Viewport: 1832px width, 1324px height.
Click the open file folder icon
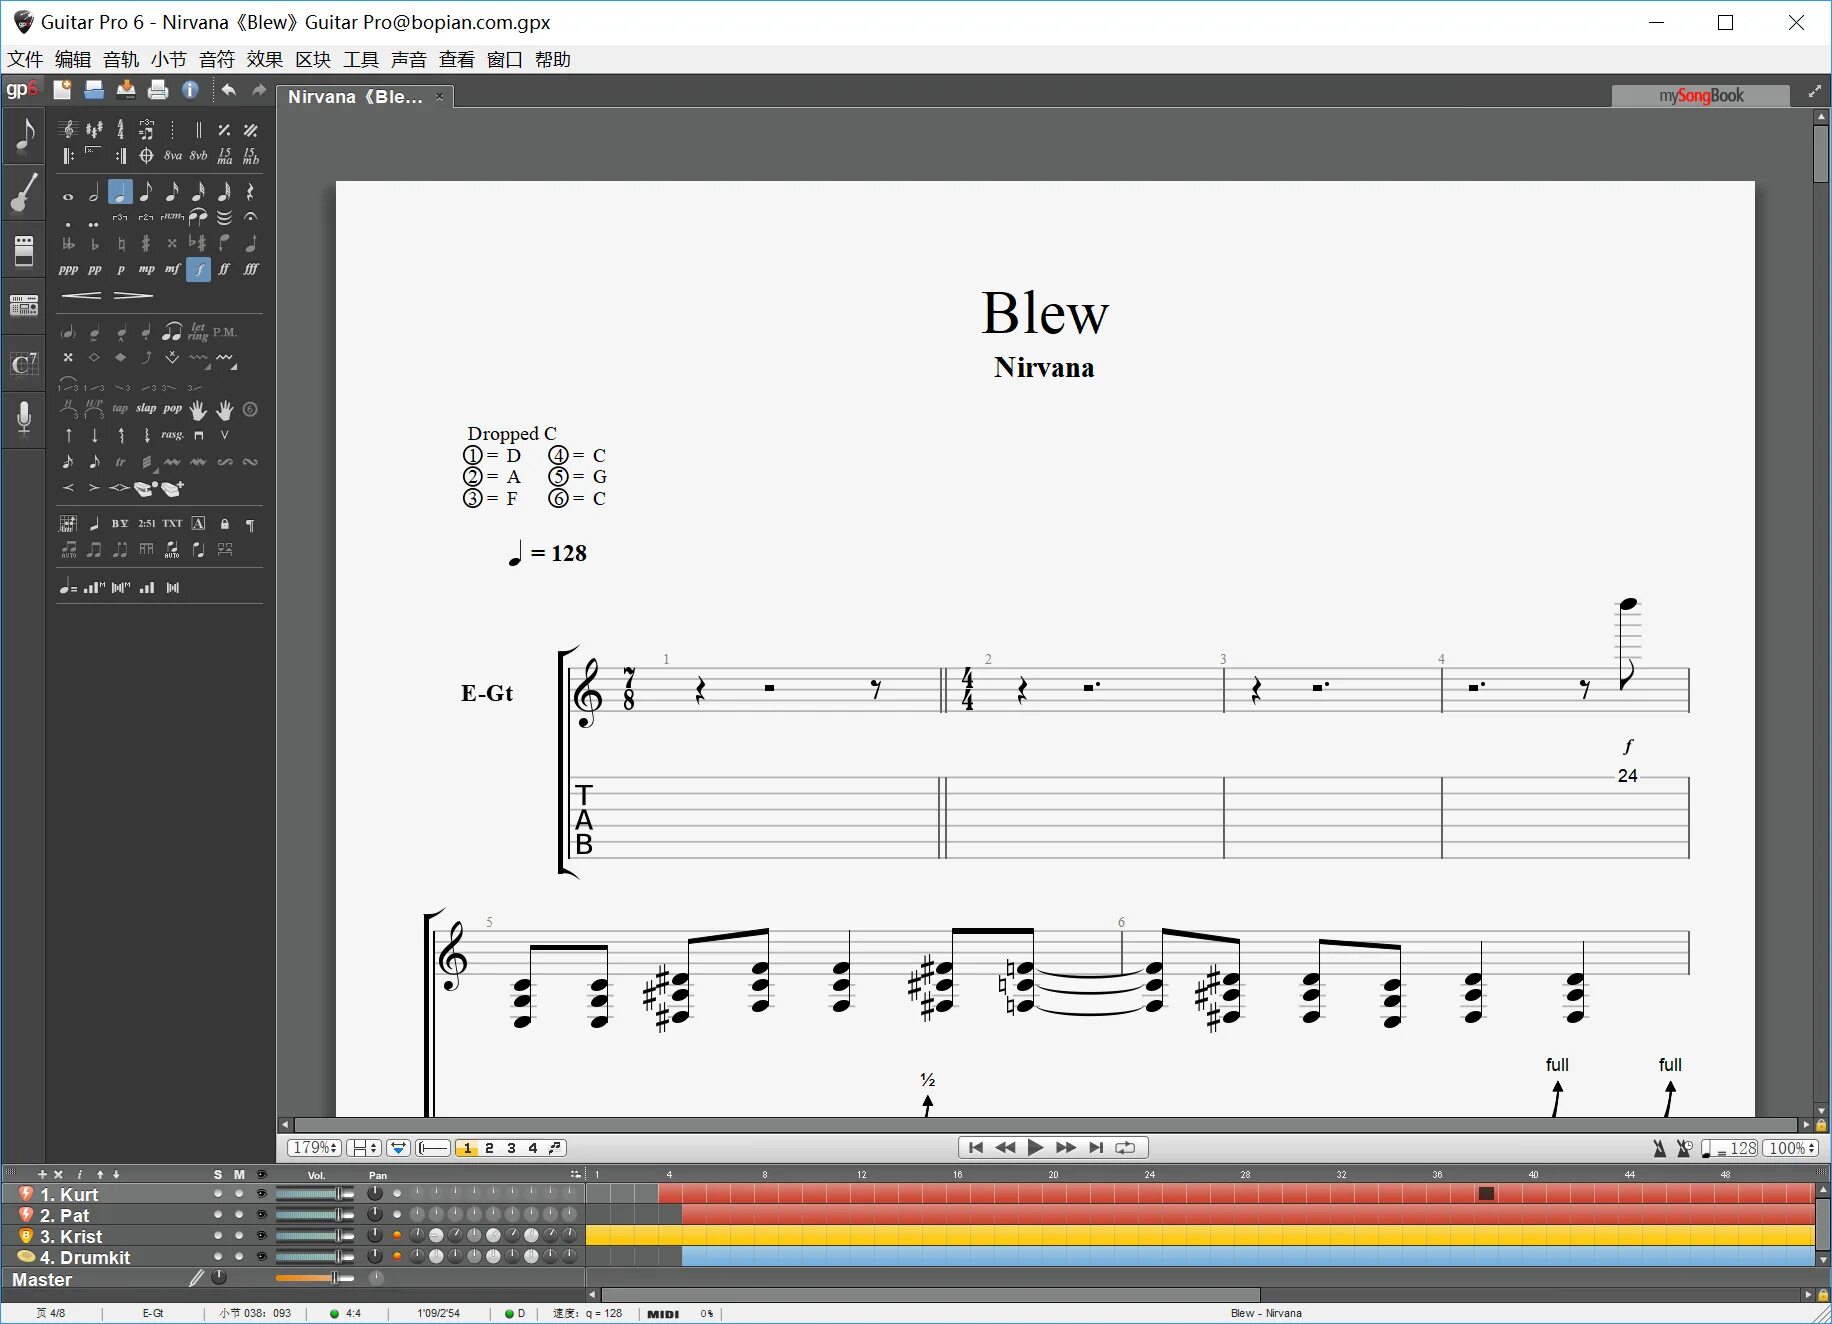coord(94,90)
